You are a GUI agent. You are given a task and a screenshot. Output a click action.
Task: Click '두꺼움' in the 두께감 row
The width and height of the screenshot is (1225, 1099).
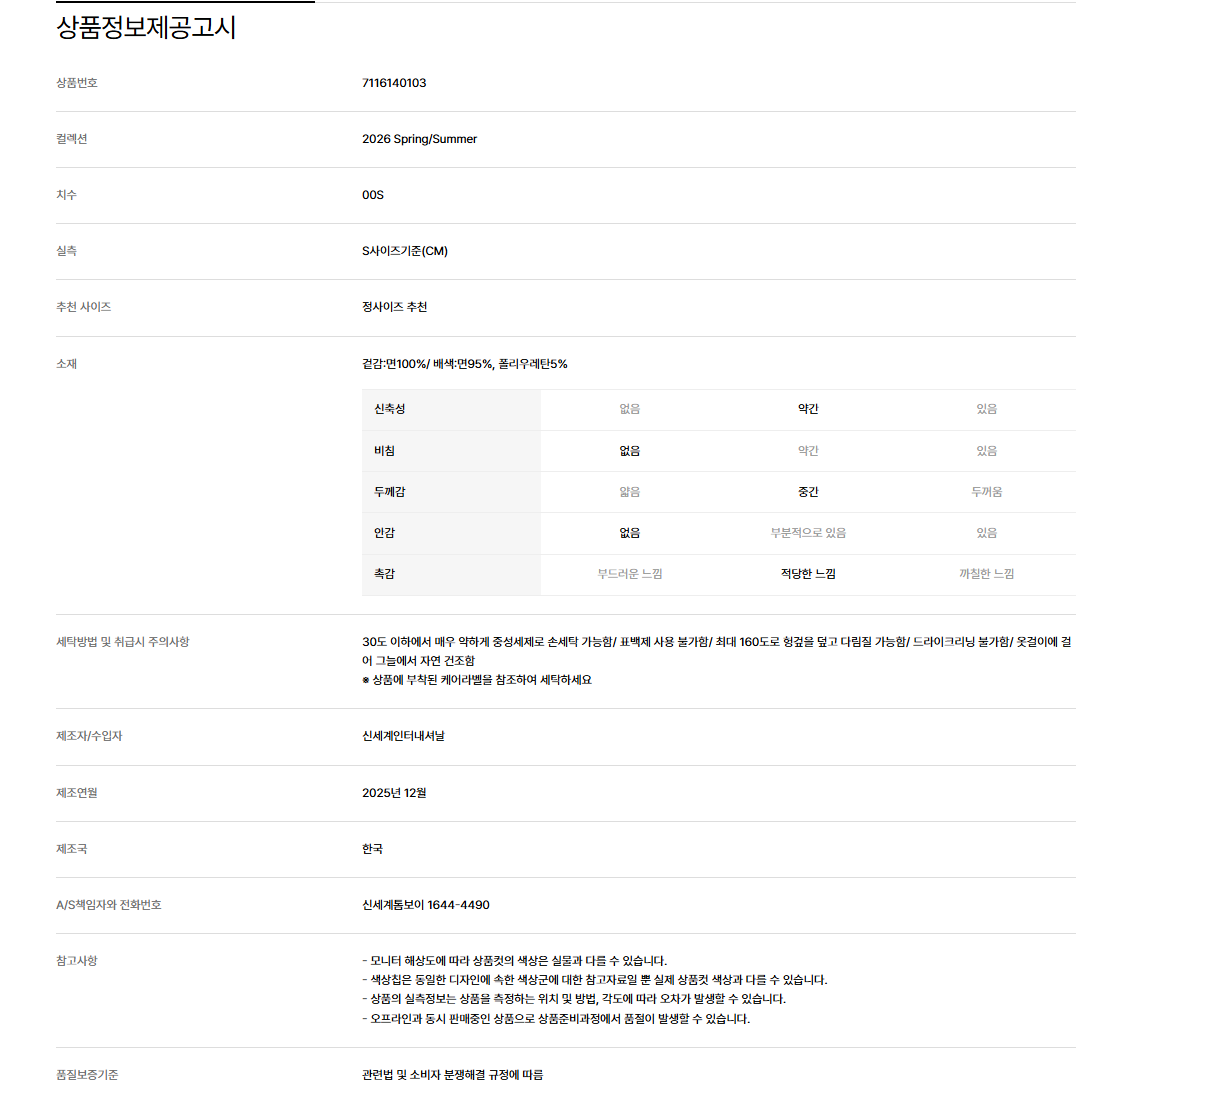click(x=986, y=492)
